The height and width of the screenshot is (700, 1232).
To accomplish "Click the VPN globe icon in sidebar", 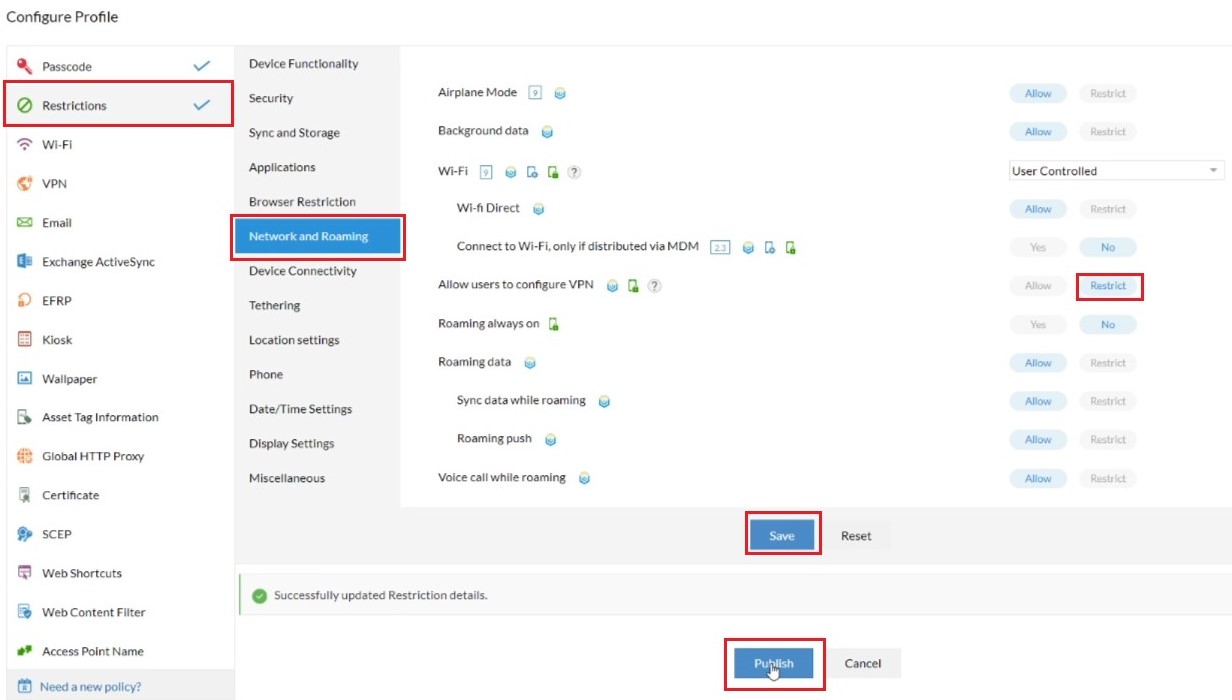I will (x=25, y=184).
